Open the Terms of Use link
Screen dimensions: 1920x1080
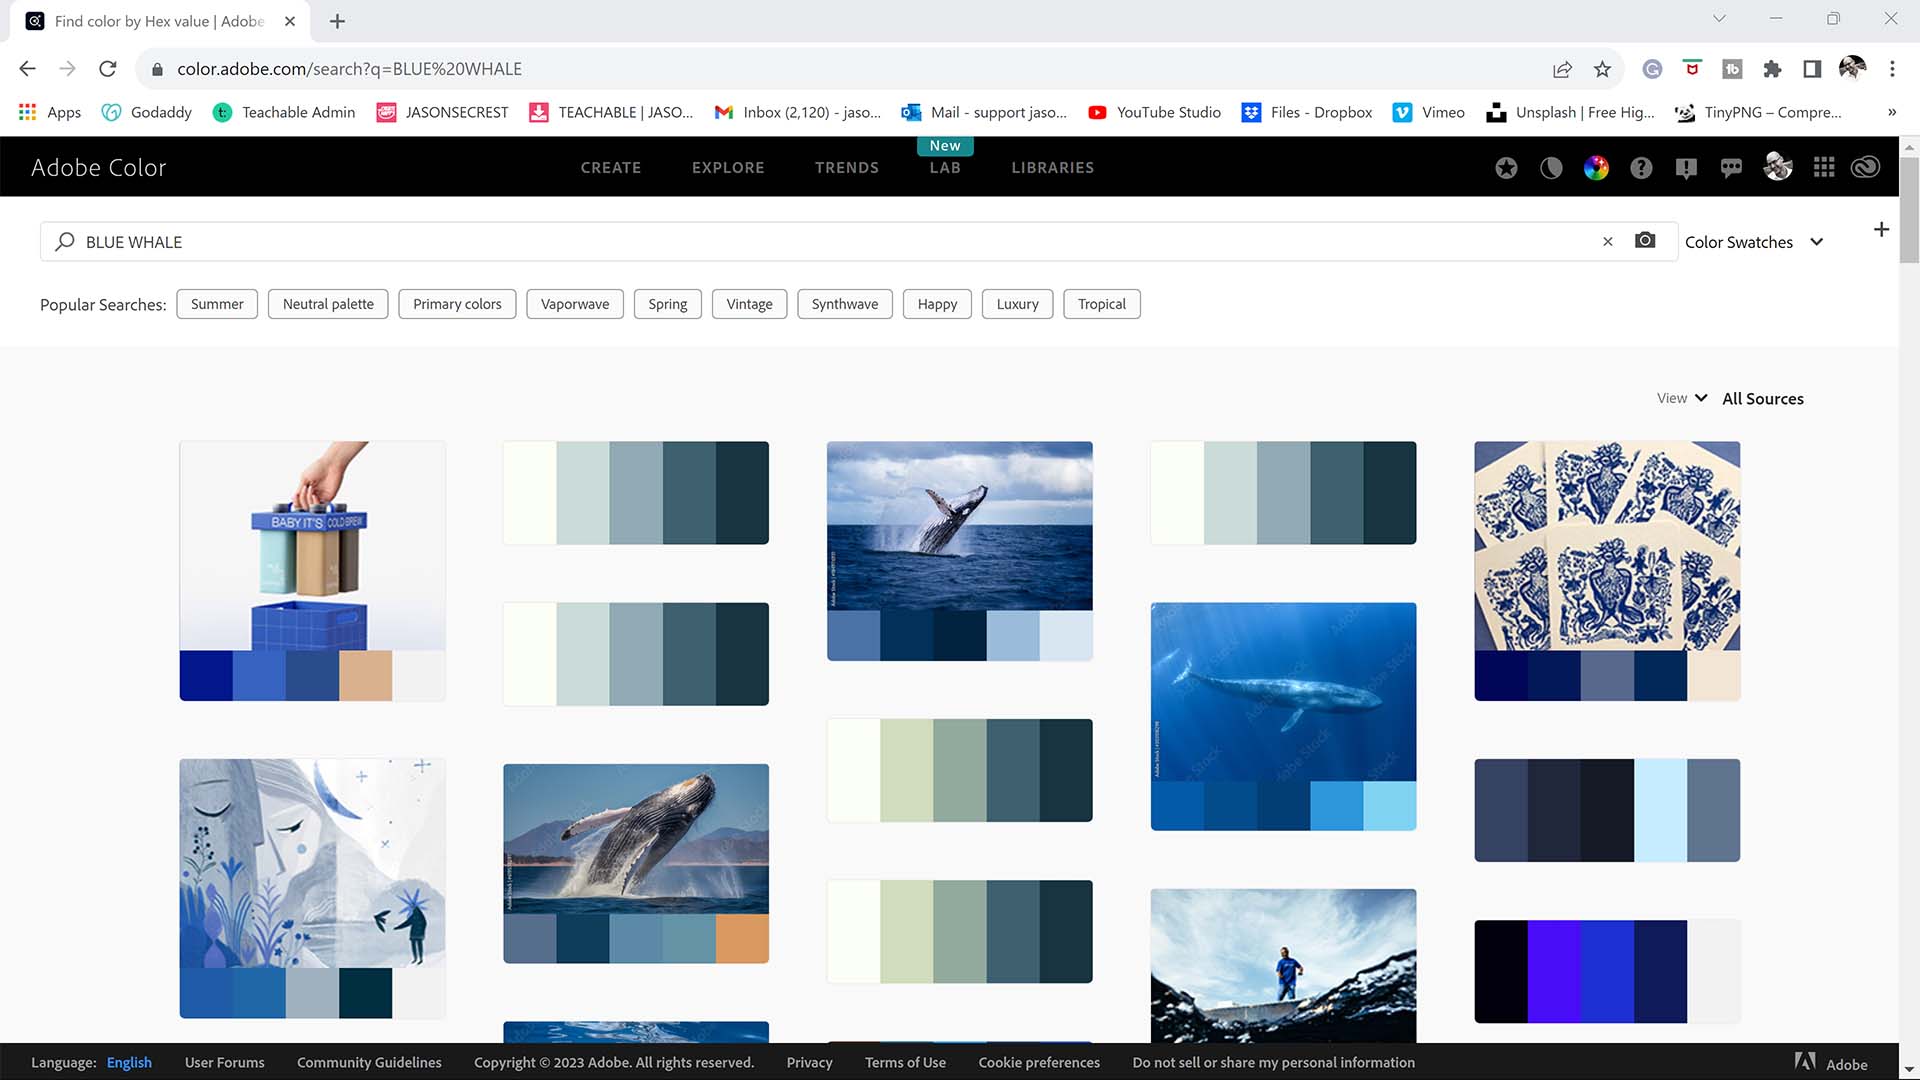[x=905, y=1062]
